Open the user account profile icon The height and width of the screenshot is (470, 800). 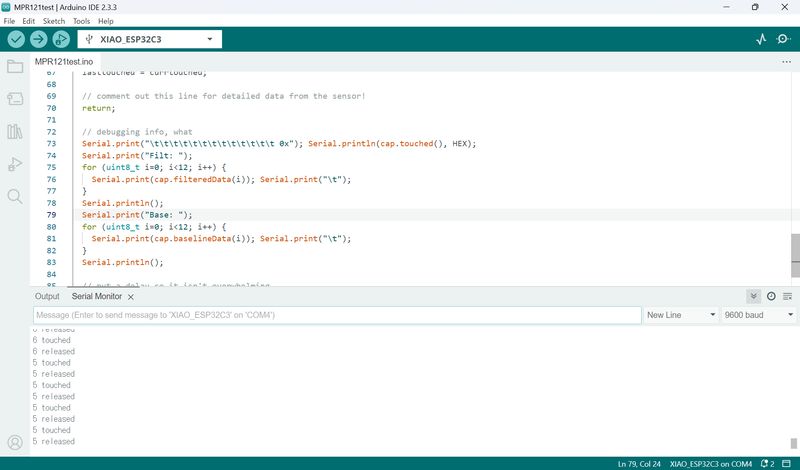15,442
